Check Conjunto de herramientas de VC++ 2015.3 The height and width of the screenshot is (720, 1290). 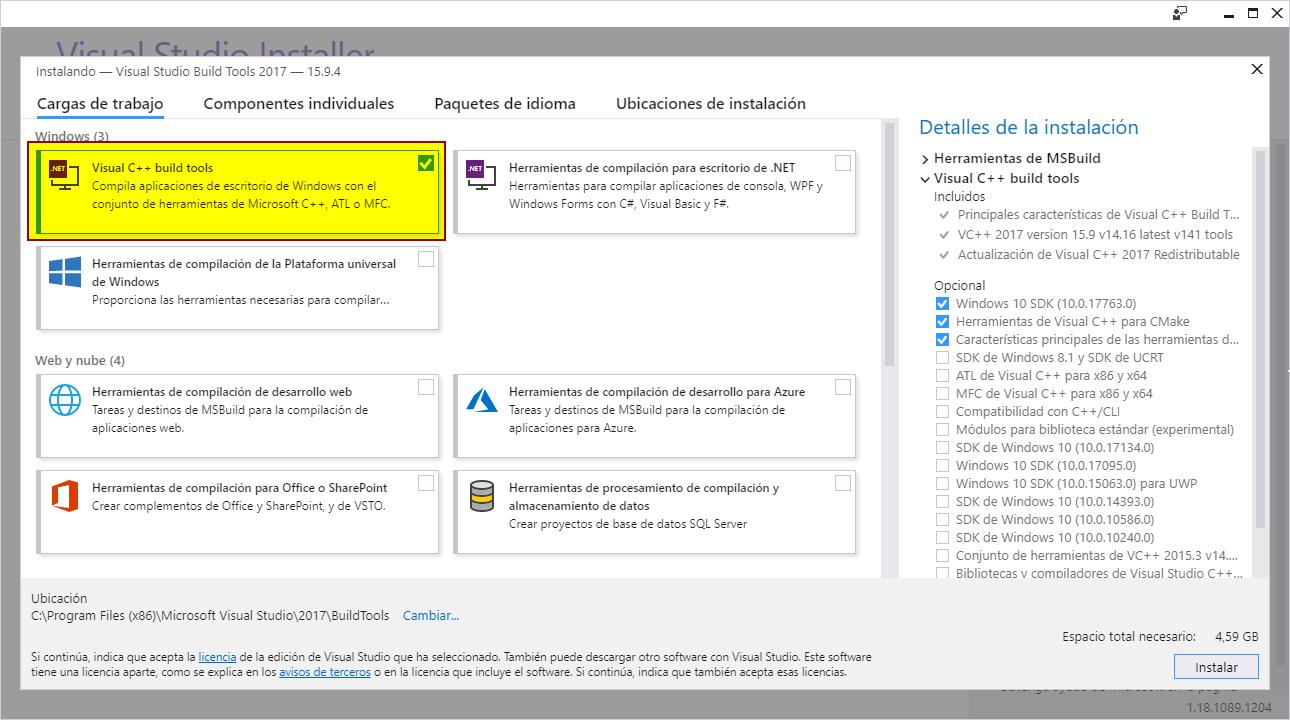tap(942, 555)
